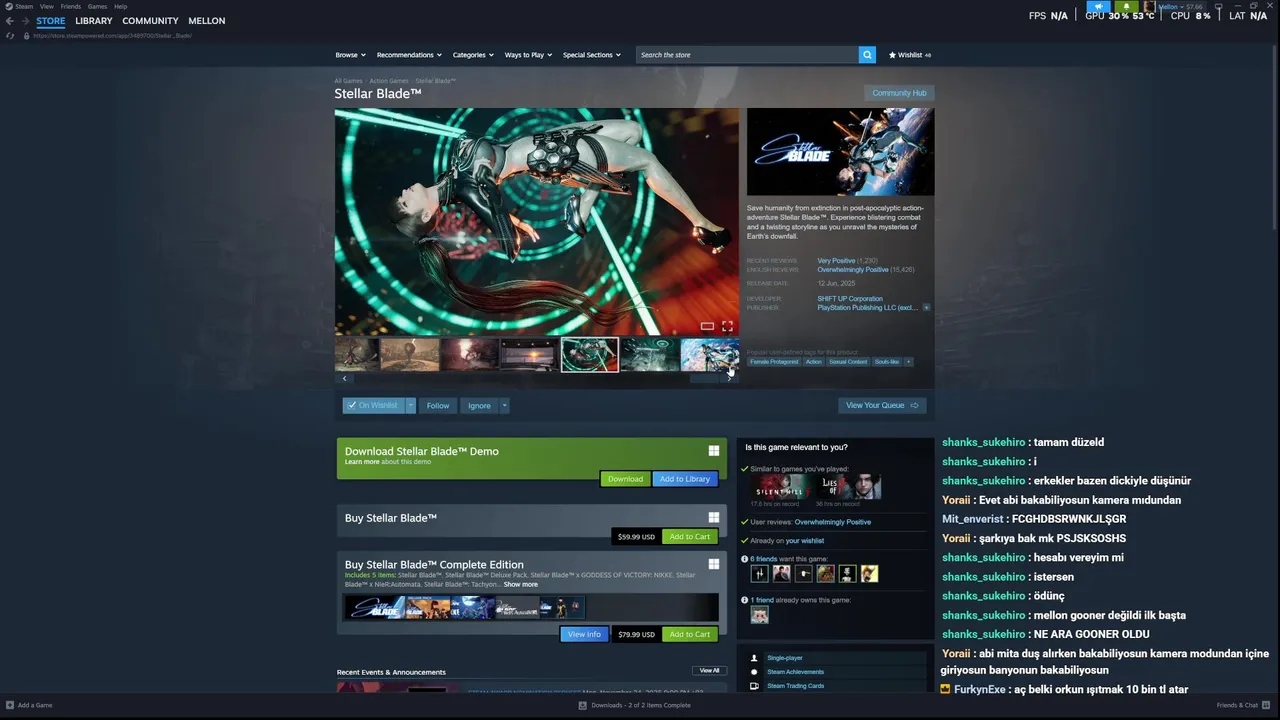Open avatar of friend who owns game
Image resolution: width=1280 pixels, height=720 pixels.
(759, 615)
